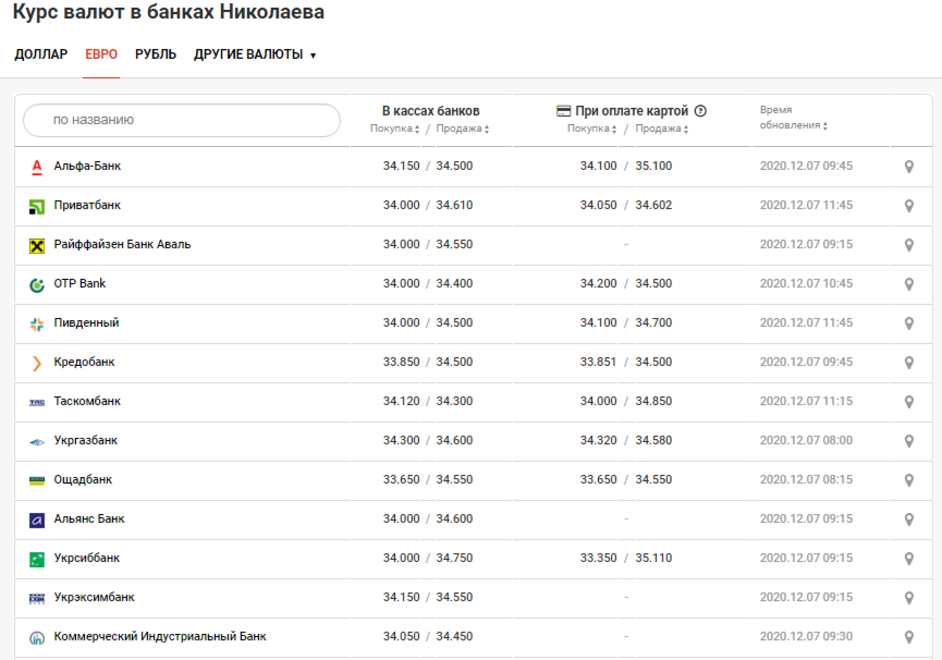Sort by Время обновления column
Image resolution: width=942 pixels, height=660 pixels.
point(793,118)
